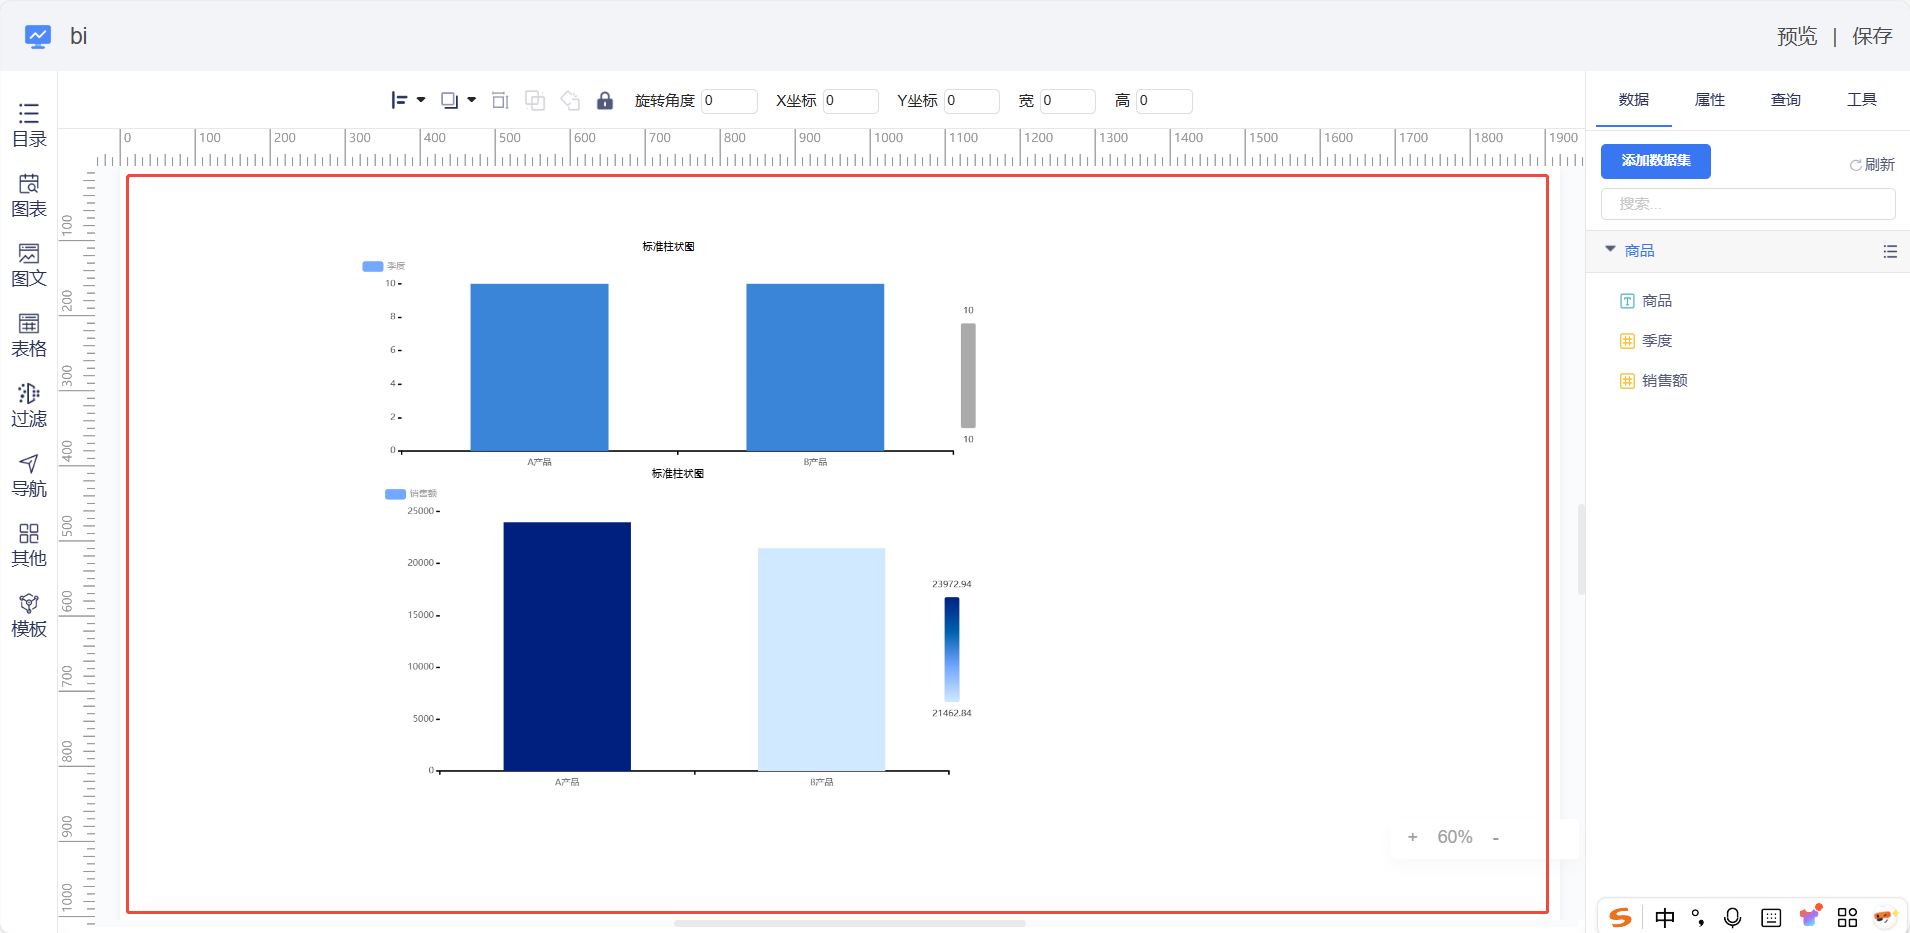Toggle Sogou punctuation mode button
1910x933 pixels.
1698,917
